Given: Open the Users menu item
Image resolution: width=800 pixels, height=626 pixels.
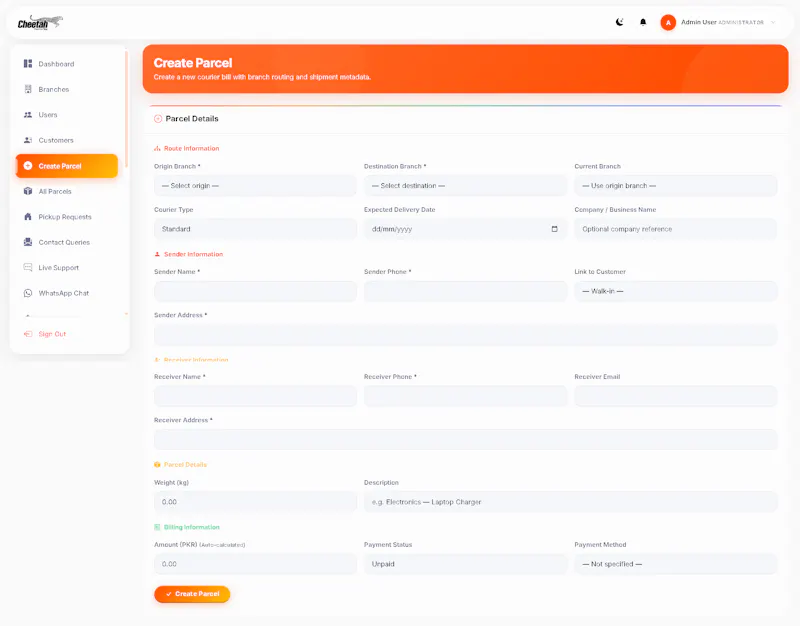Looking at the screenshot, I should [67, 115].
